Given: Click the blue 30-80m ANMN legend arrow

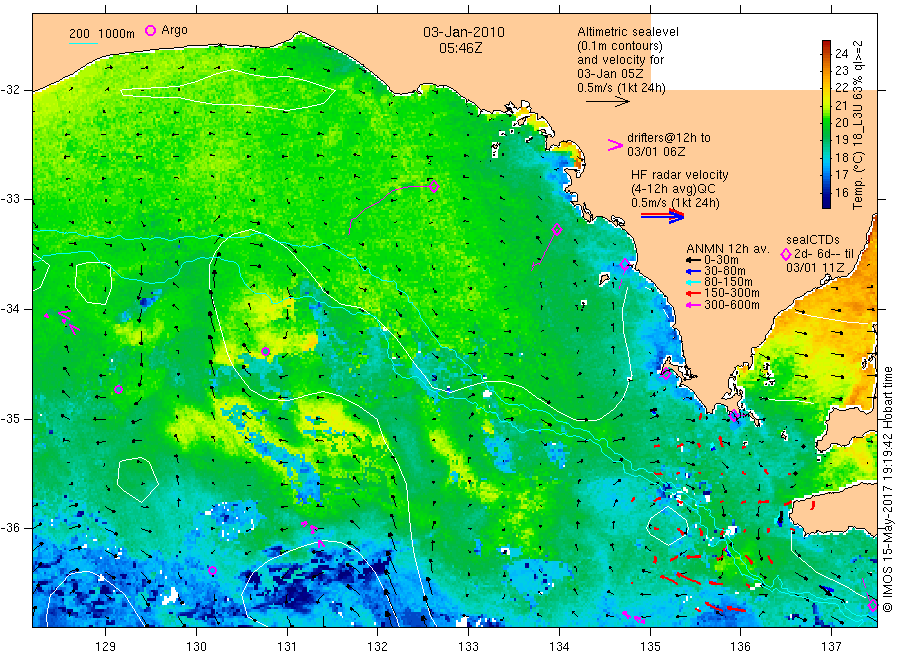Looking at the screenshot, I should 694,271.
